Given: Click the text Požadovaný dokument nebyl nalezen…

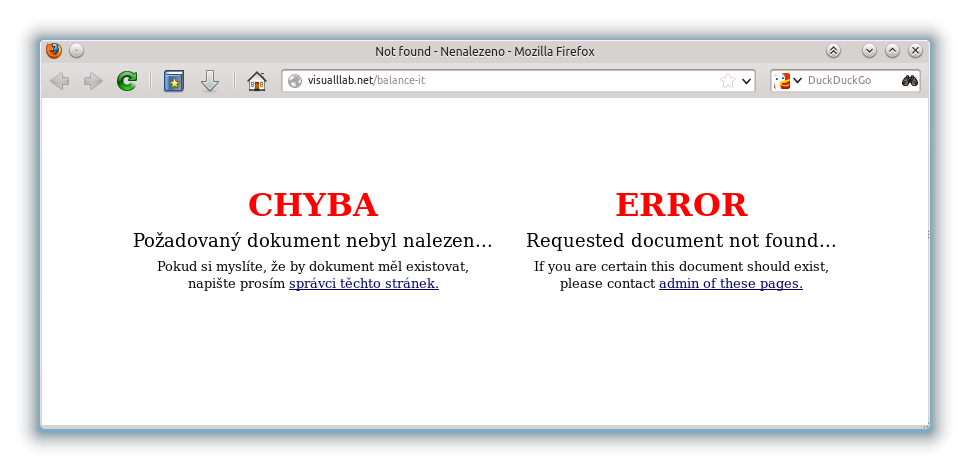Looking at the screenshot, I should pyautogui.click(x=313, y=241).
